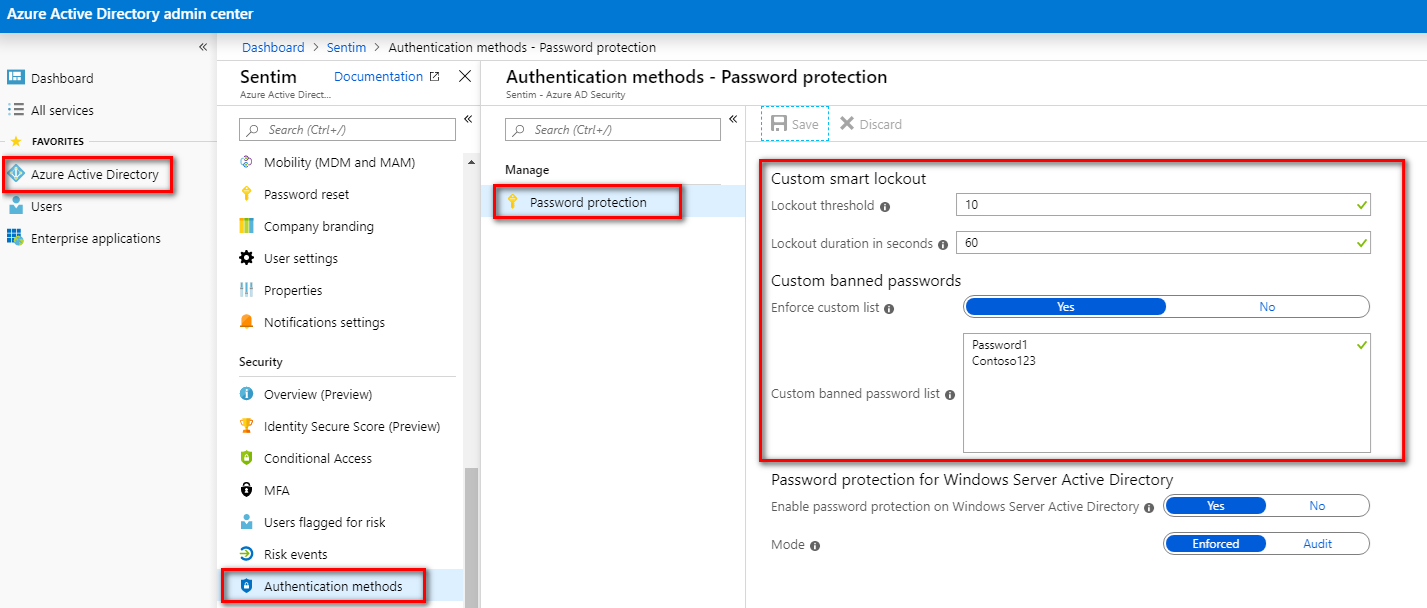This screenshot has height=608, width=1427.
Task: Click the Enterprise applications grid icon
Action: (x=15, y=238)
